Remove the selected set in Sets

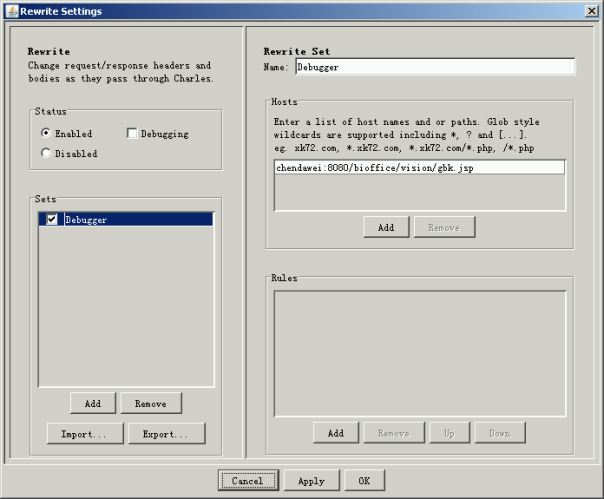(x=151, y=403)
